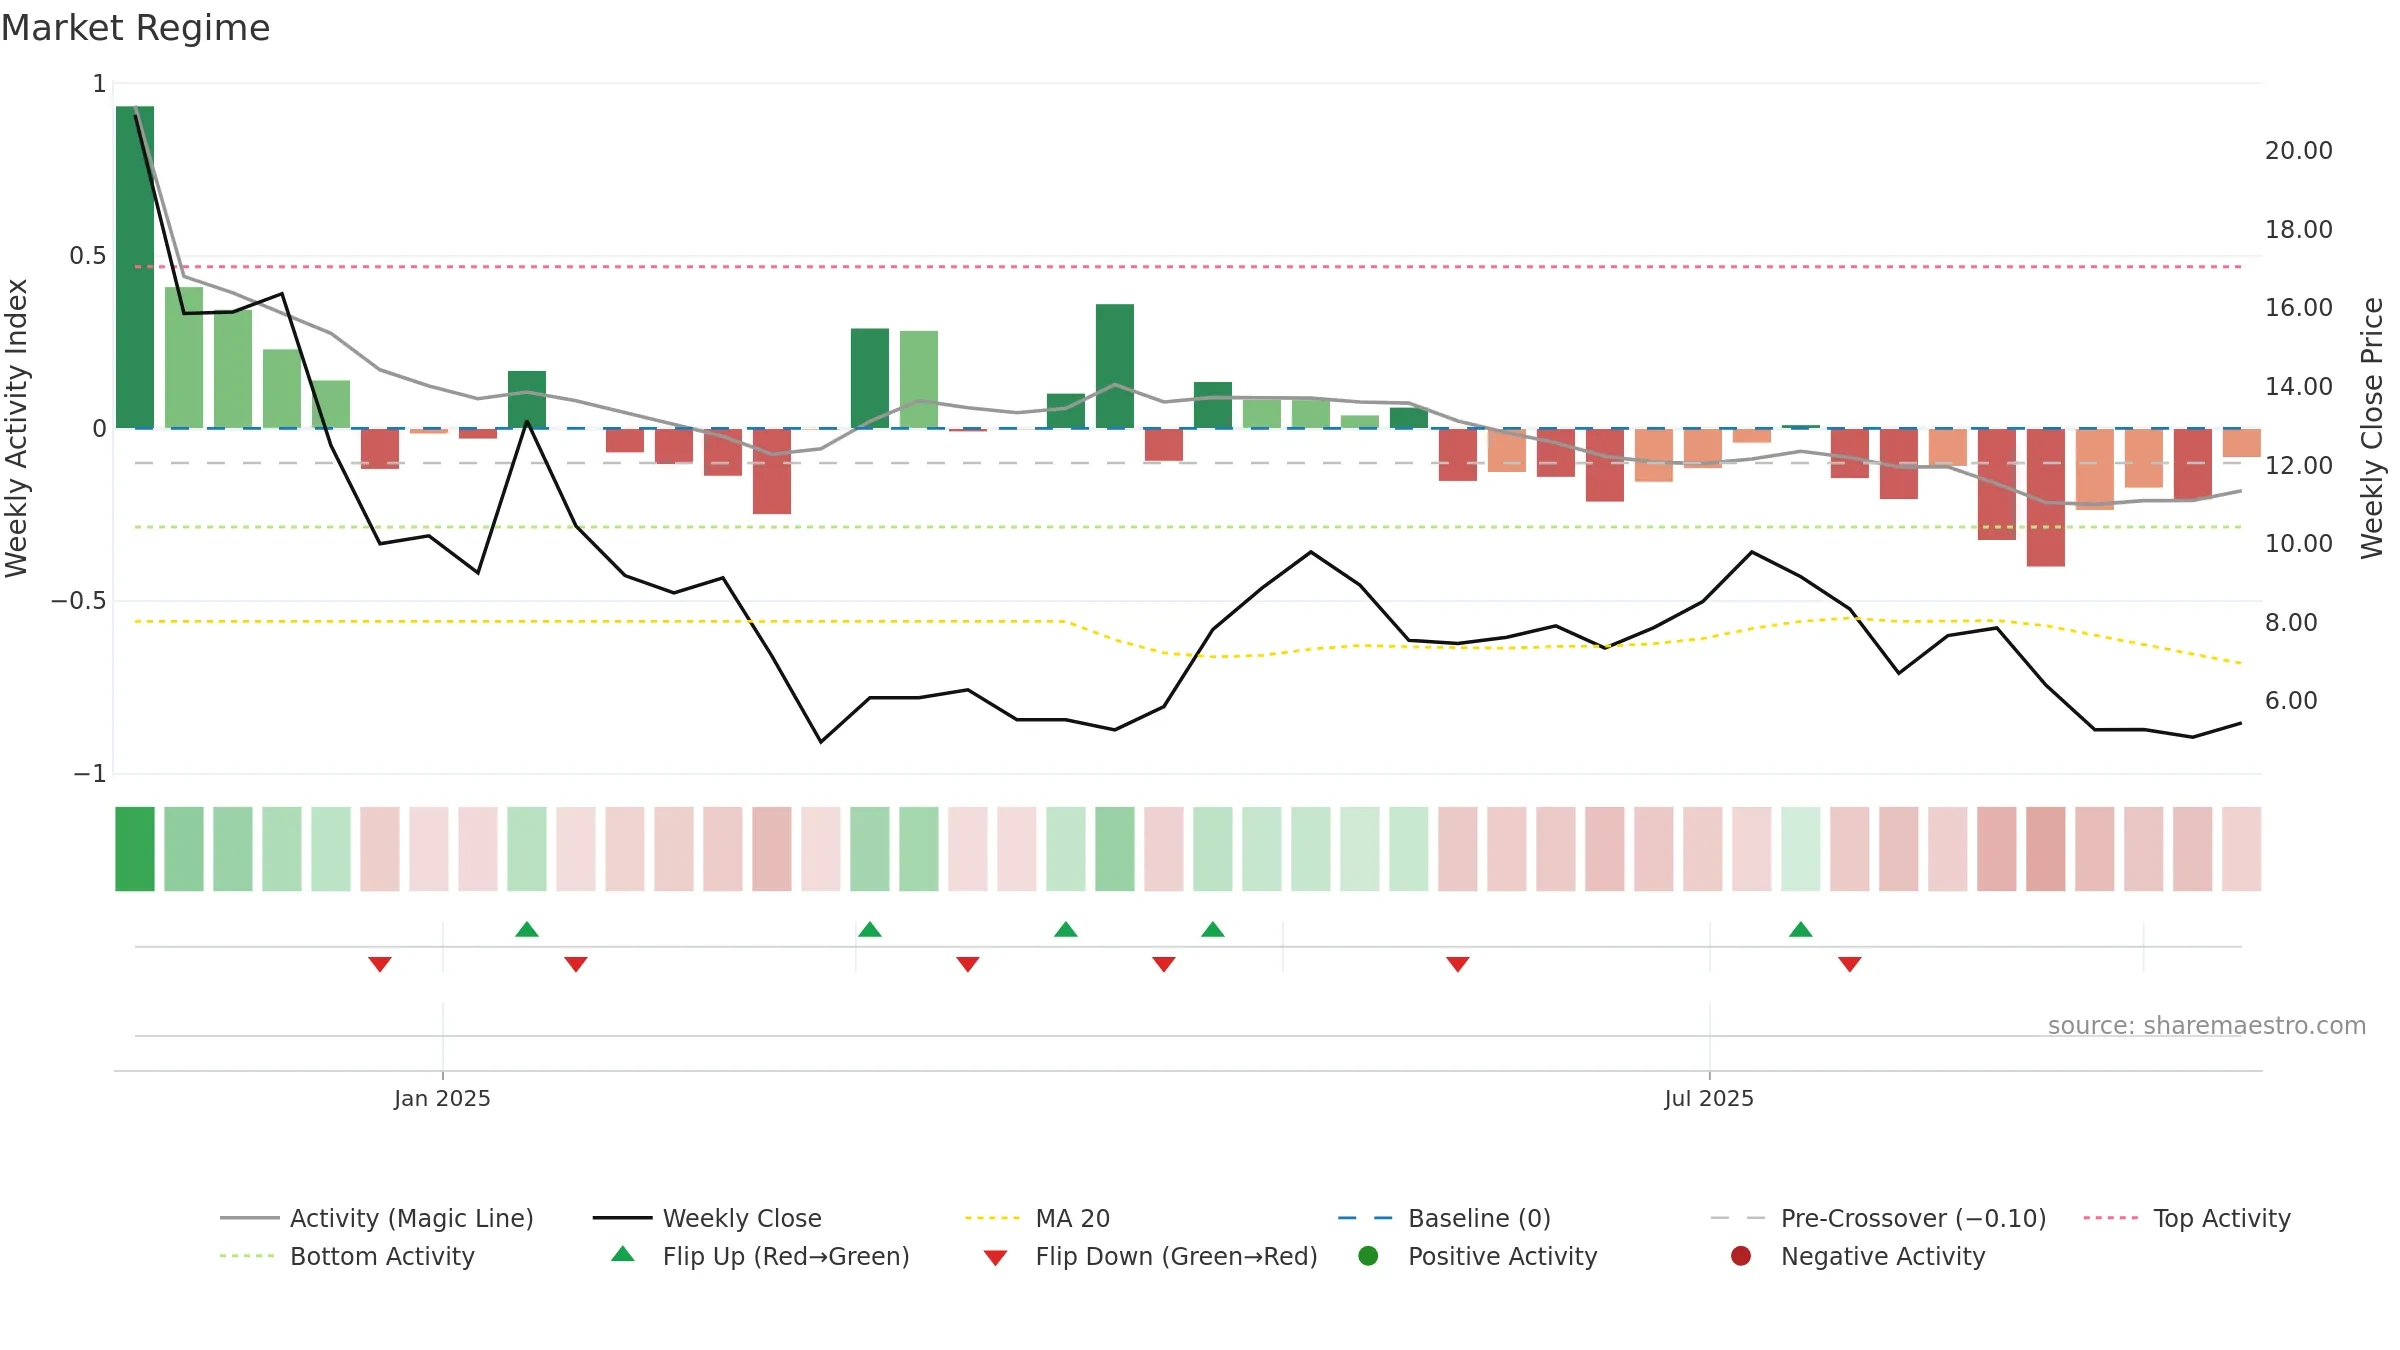This screenshot has height=1350, width=2400.
Task: Click the brightest green heat-strip cell
Action: [x=135, y=849]
